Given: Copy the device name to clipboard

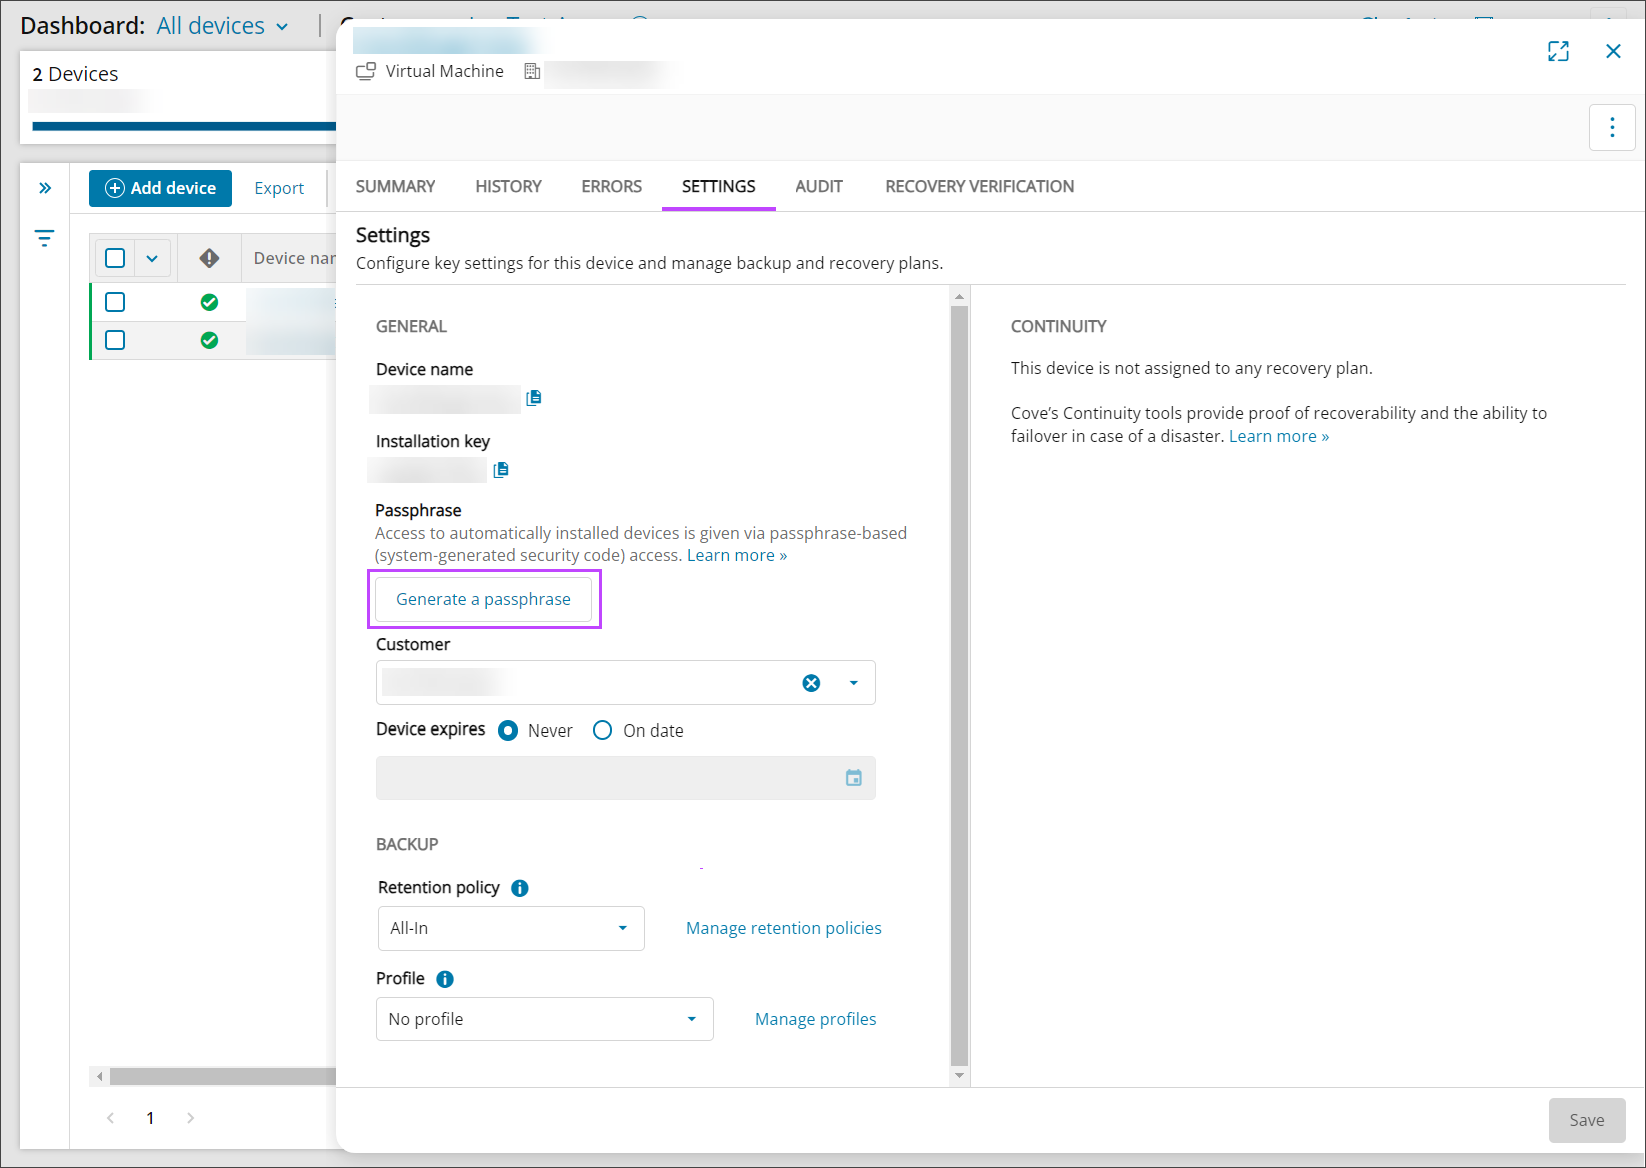Looking at the screenshot, I should coord(534,398).
